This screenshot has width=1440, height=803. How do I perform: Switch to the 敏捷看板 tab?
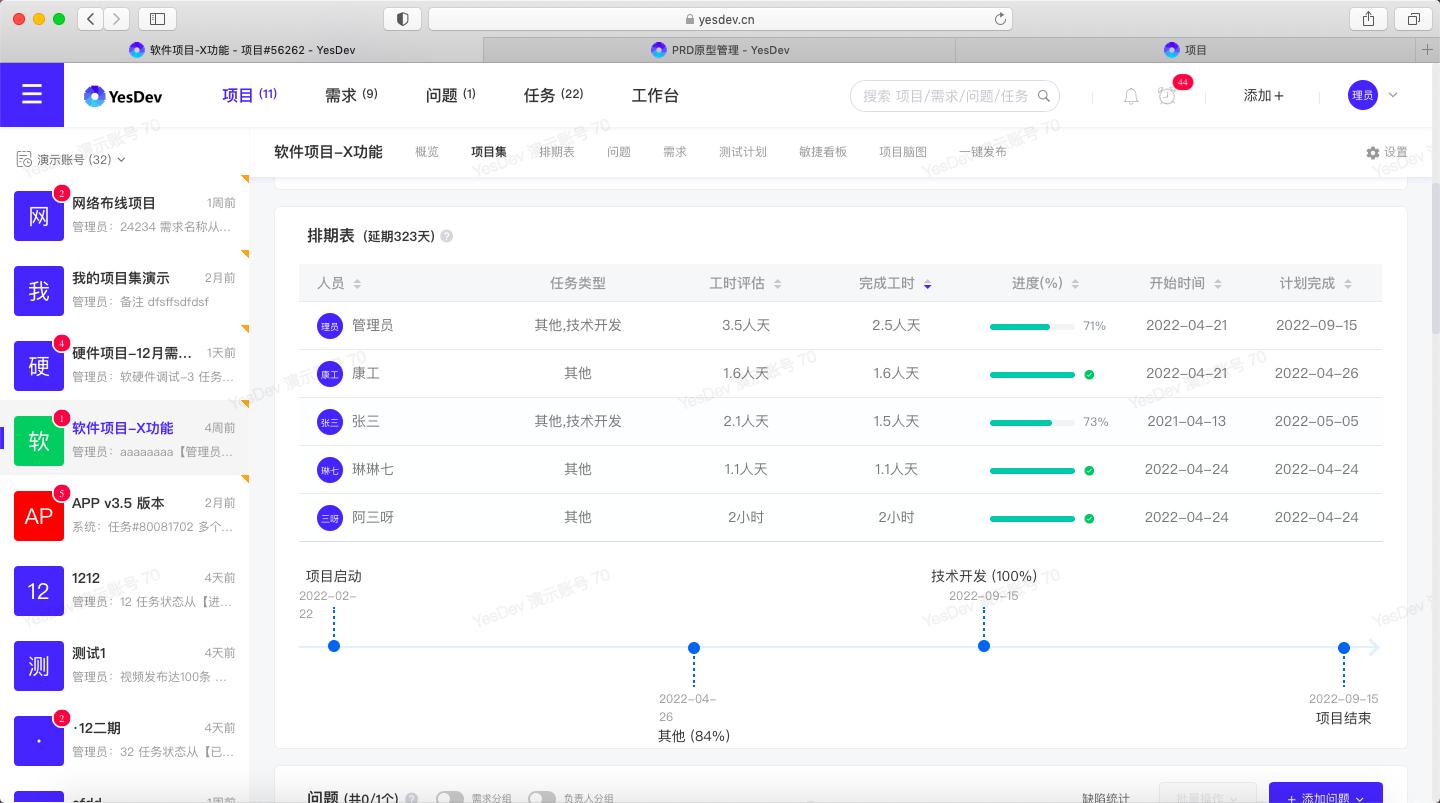coord(823,151)
